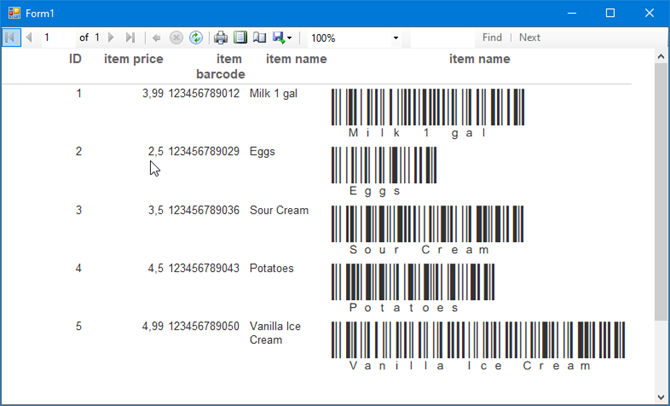The width and height of the screenshot is (670, 406).
Task: Click the Next search result button
Action: (x=529, y=38)
